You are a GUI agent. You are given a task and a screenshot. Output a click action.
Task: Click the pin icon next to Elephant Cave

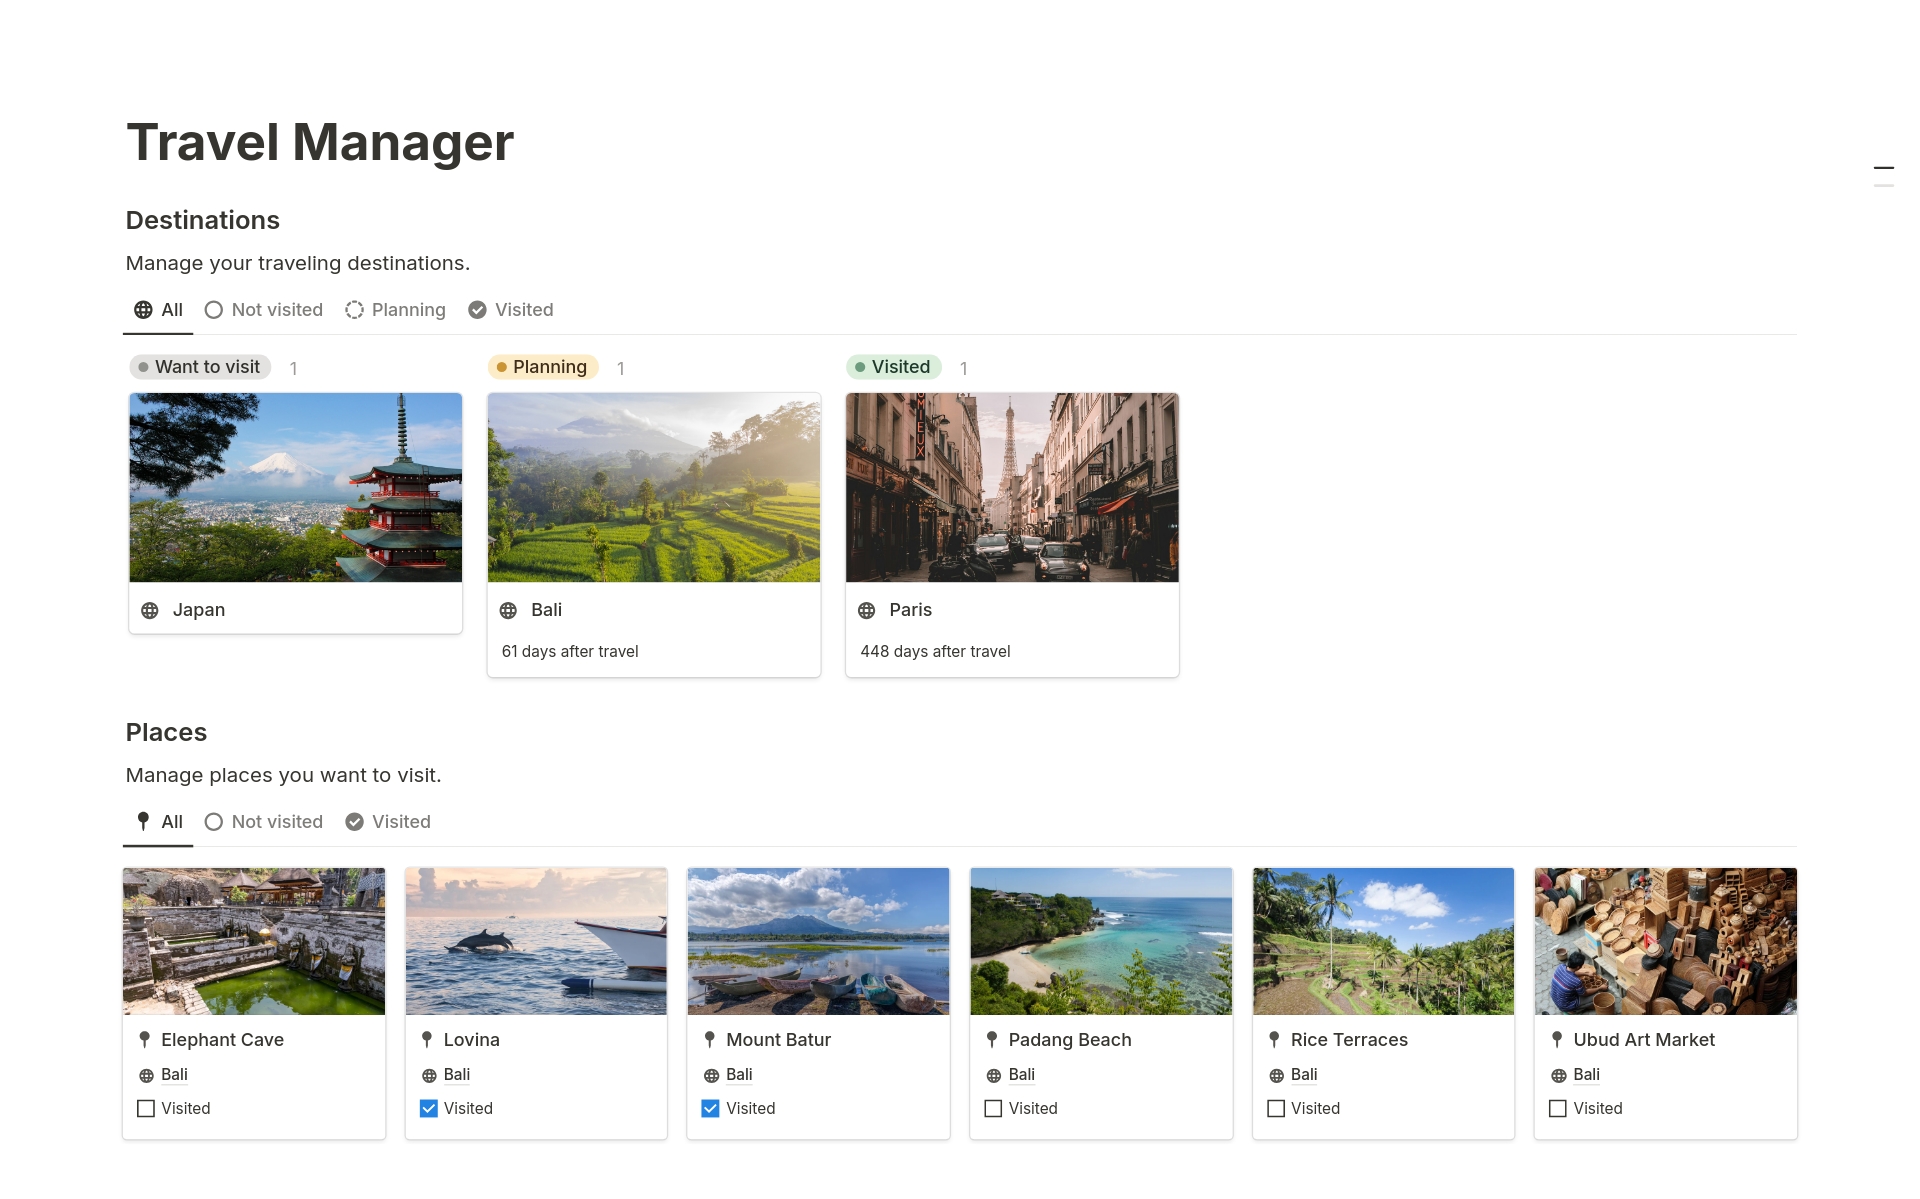tap(148, 1040)
